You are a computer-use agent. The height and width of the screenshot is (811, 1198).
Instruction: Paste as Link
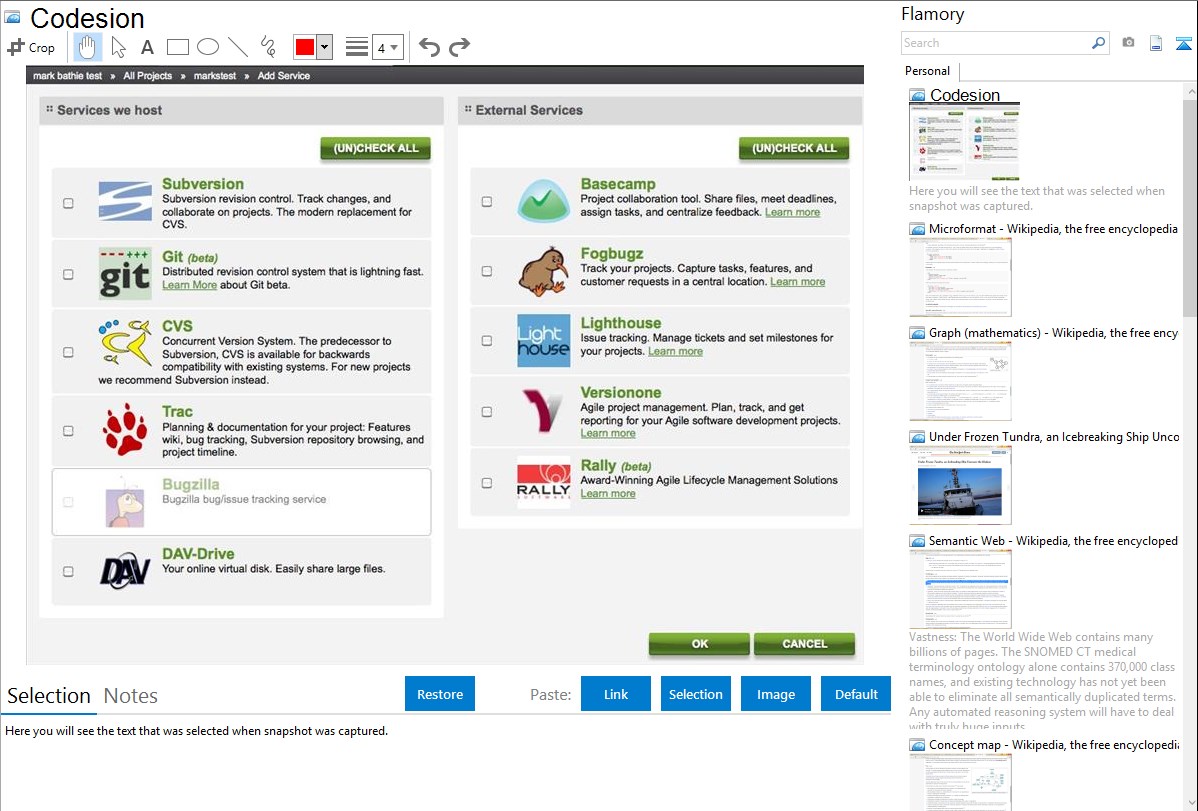click(616, 694)
